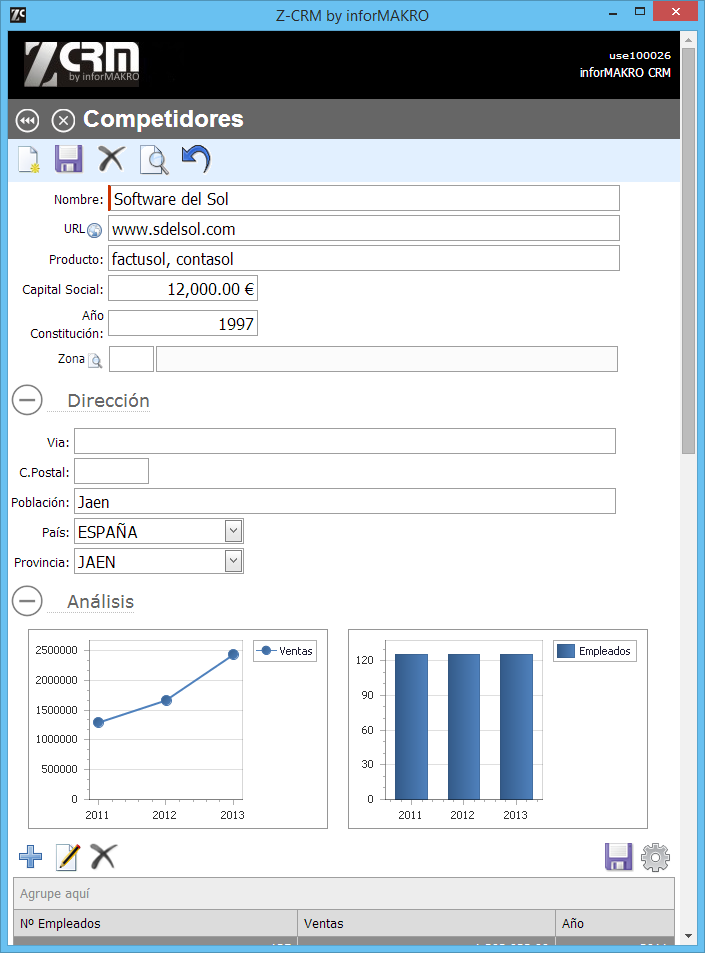The image size is (705, 953).
Task: Click the wide Zona description field
Action: coord(387,359)
